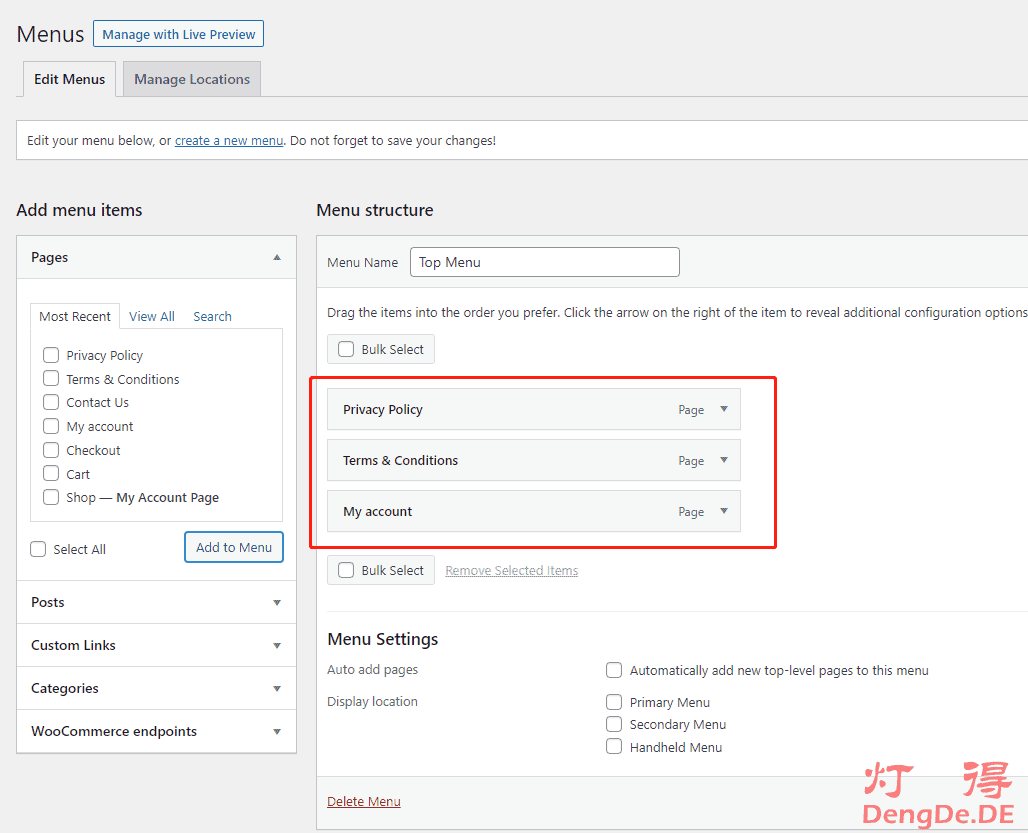Expand the Terms & Conditions menu item options

click(724, 460)
